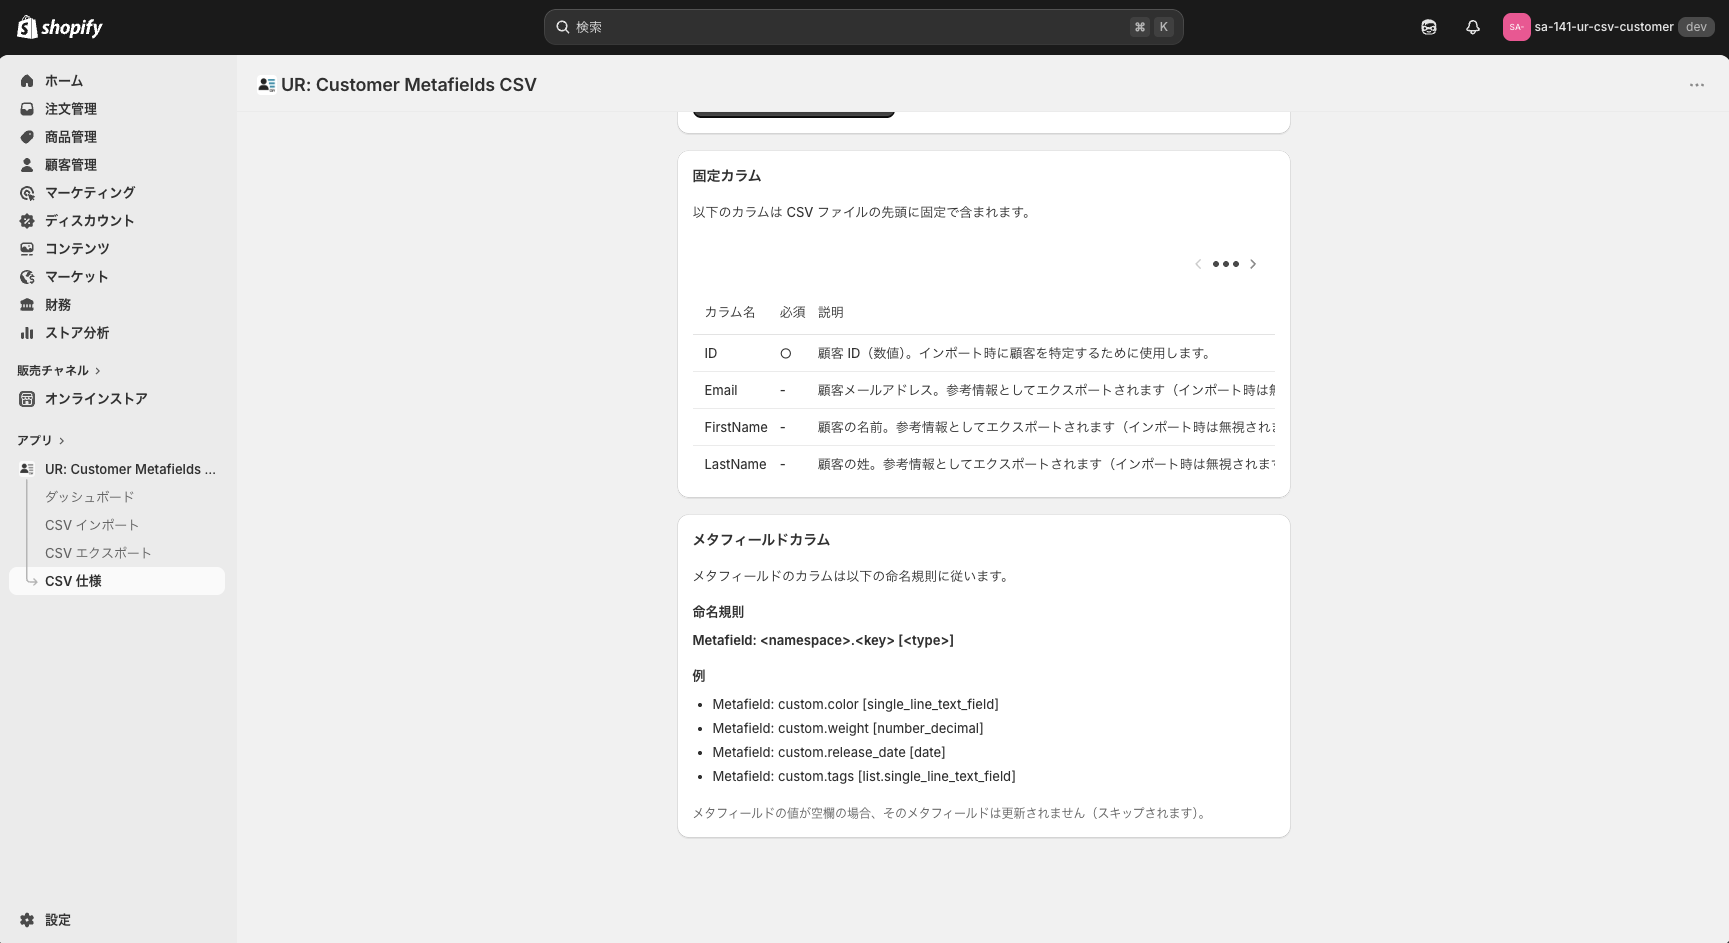The width and height of the screenshot is (1729, 943).
Task: Open CSV エクスポート page
Action: (98, 553)
